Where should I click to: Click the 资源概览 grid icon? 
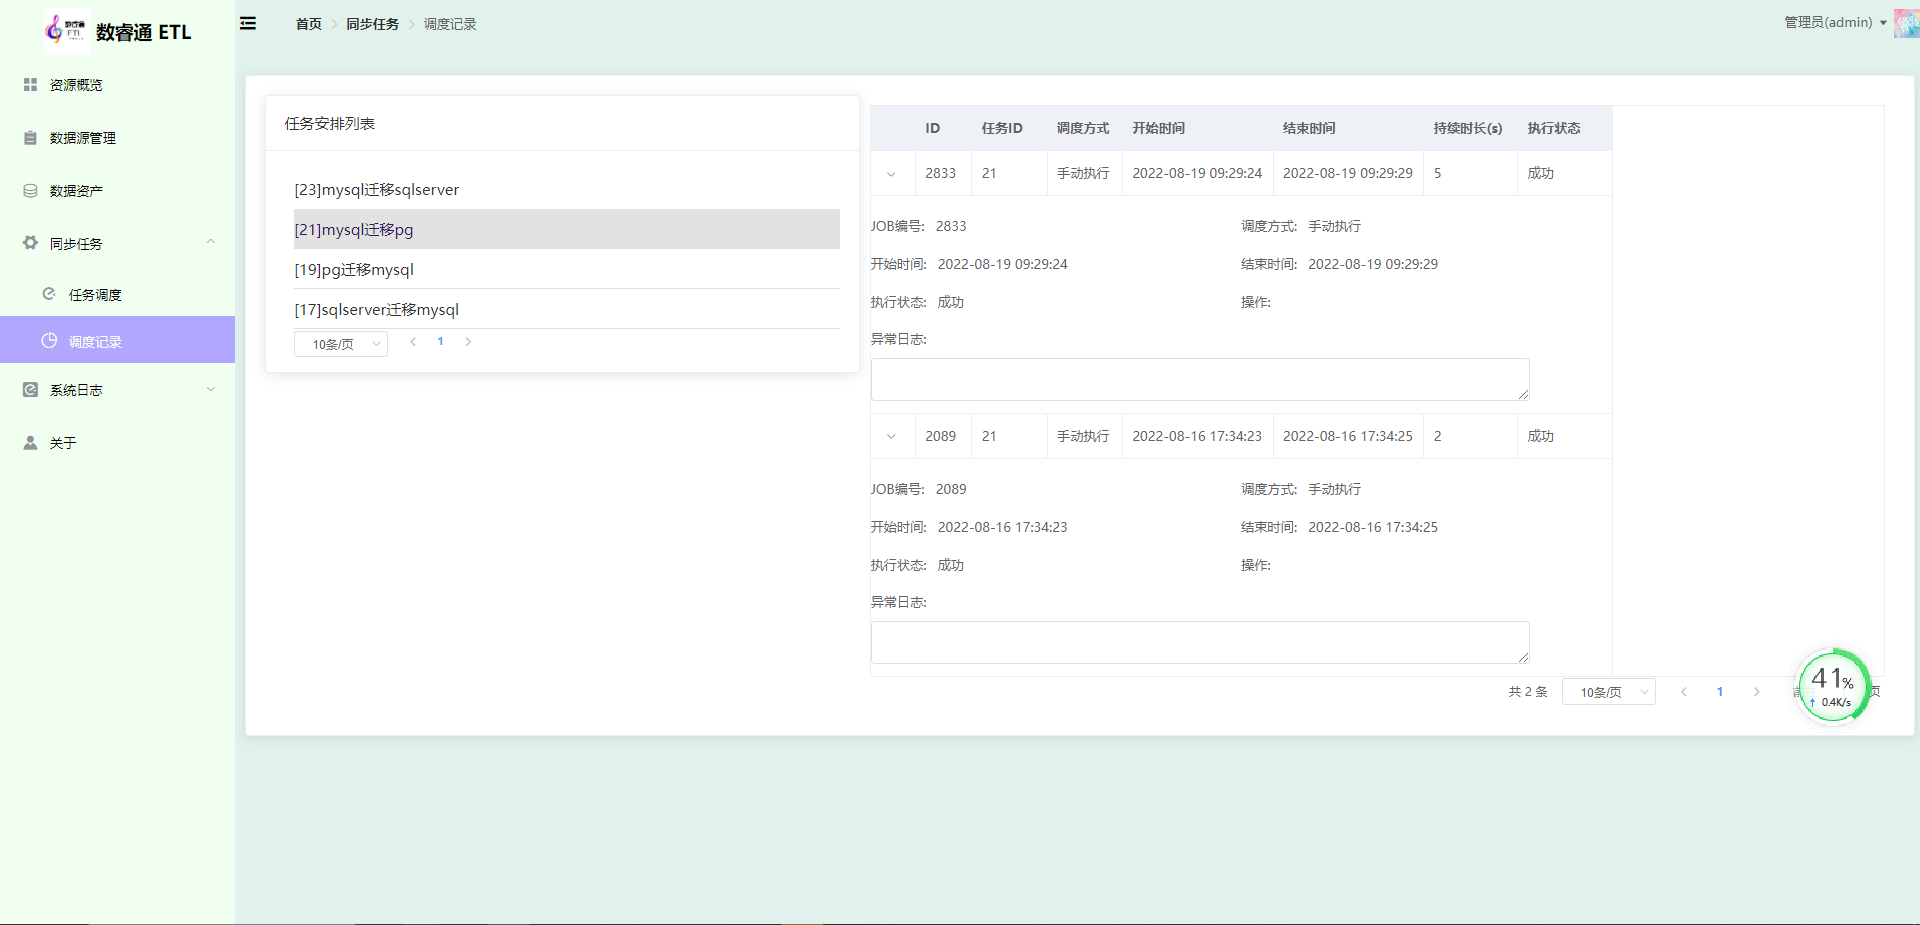(30, 85)
